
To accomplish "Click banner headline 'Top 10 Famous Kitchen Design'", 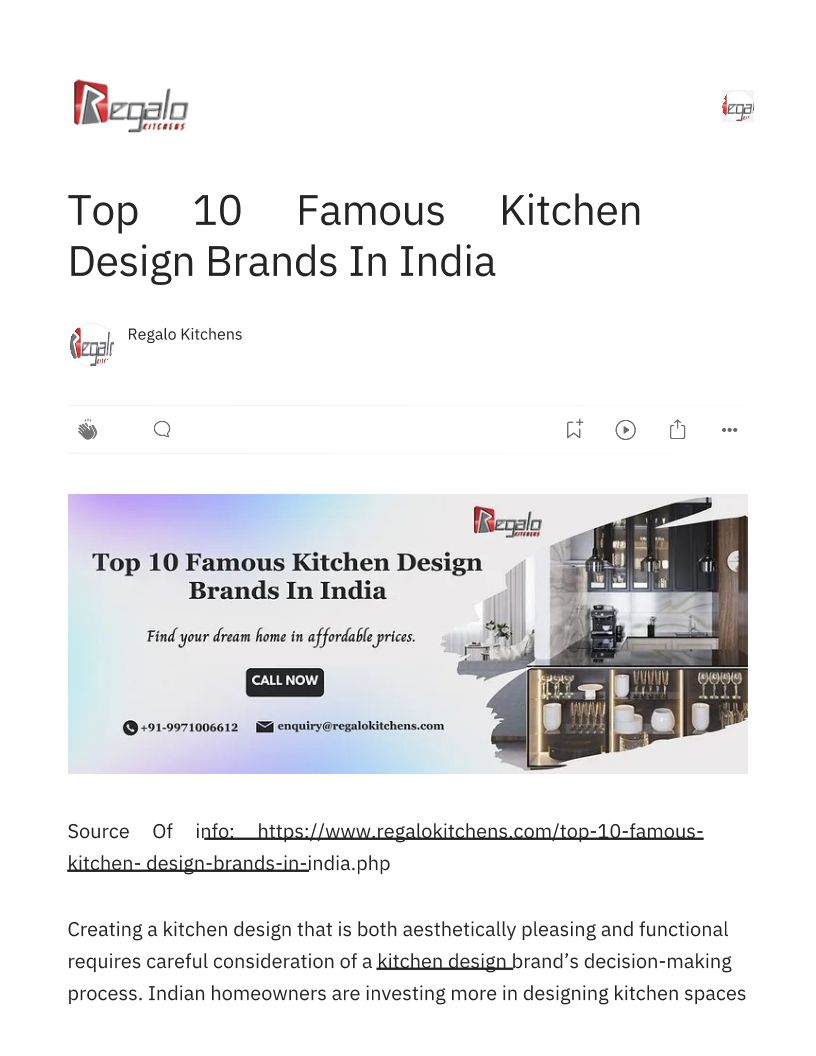I will (287, 562).
